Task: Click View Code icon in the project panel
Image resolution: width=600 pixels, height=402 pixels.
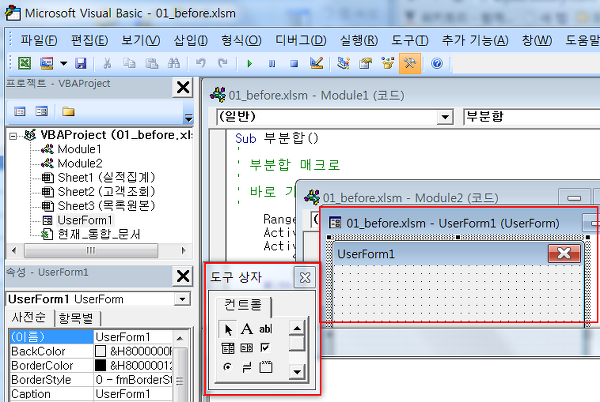Action: point(20,112)
